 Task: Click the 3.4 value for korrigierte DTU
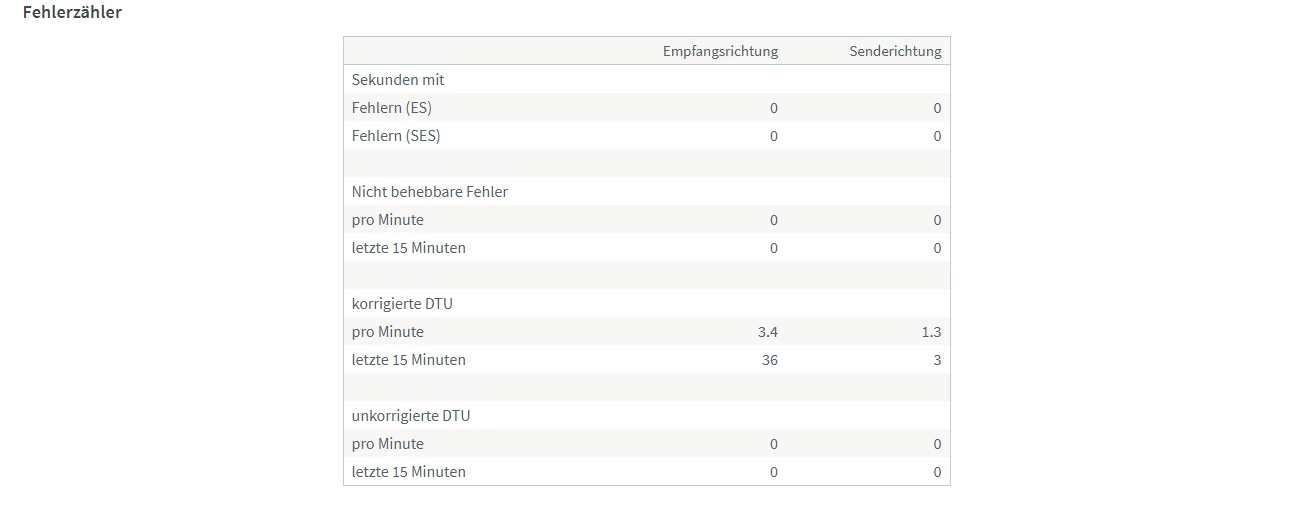(x=767, y=331)
